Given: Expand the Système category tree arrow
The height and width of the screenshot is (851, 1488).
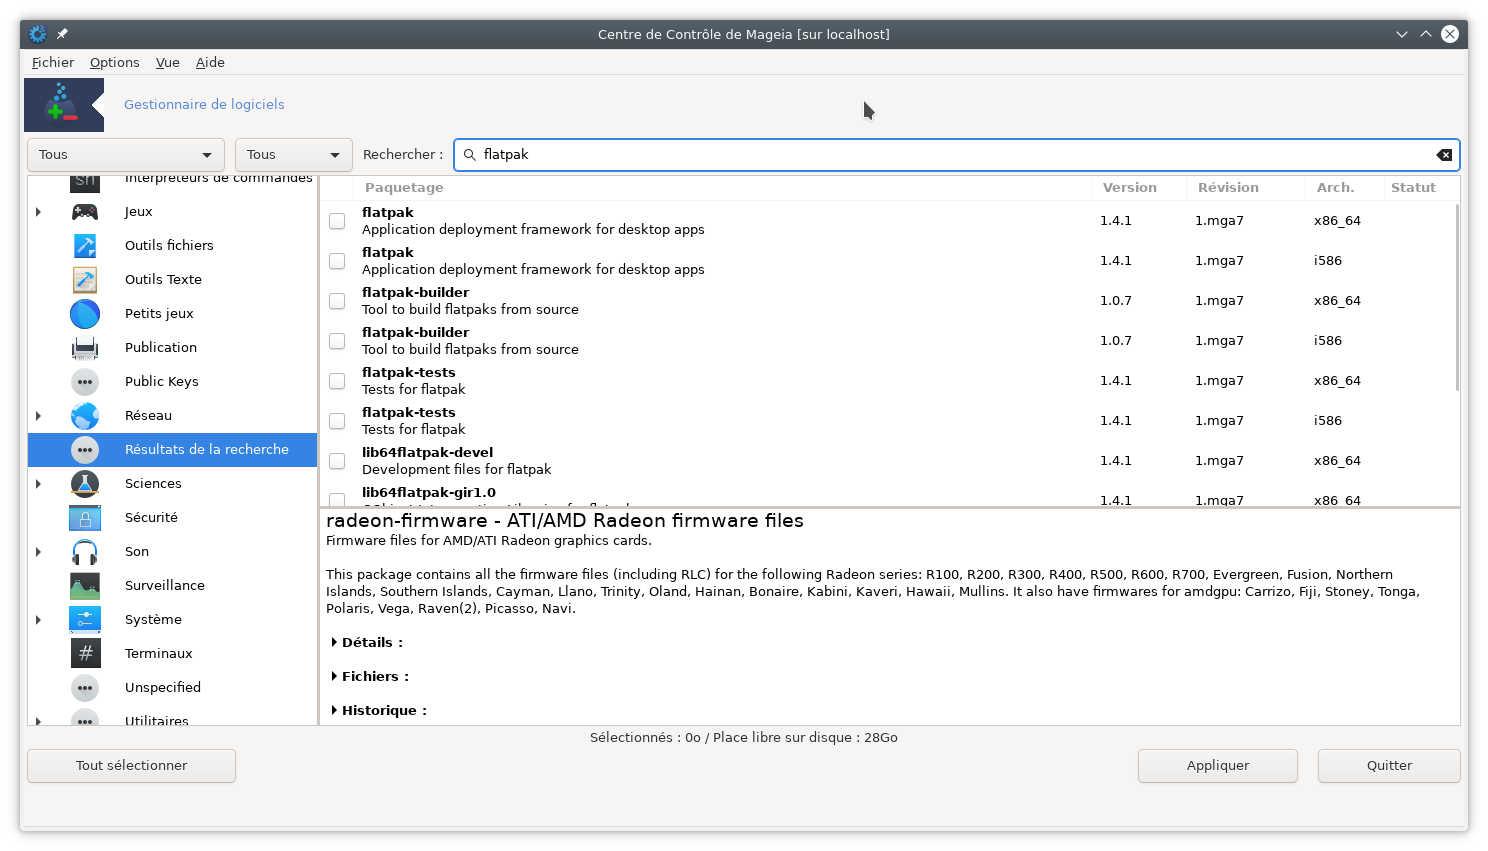Looking at the screenshot, I should (39, 620).
